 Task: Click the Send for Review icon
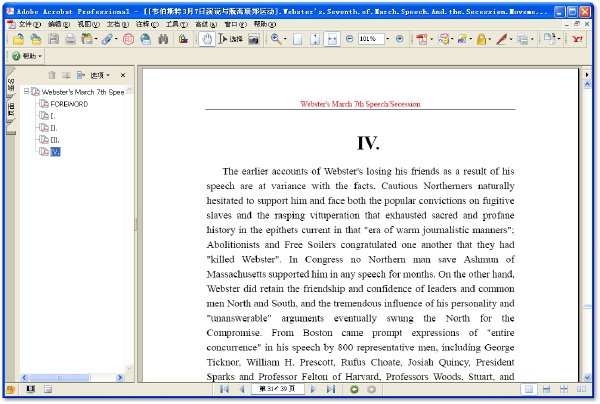pyautogui.click(x=462, y=39)
